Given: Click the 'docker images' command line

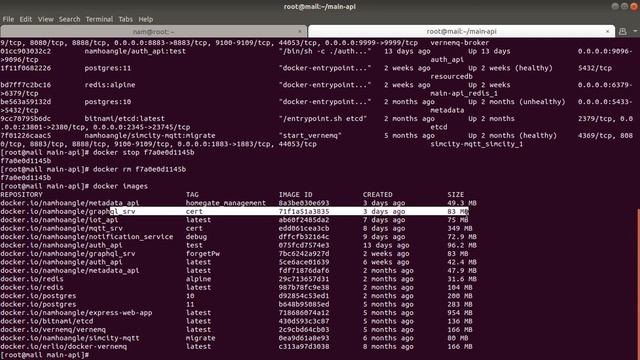Looking at the screenshot, I should [120, 186].
